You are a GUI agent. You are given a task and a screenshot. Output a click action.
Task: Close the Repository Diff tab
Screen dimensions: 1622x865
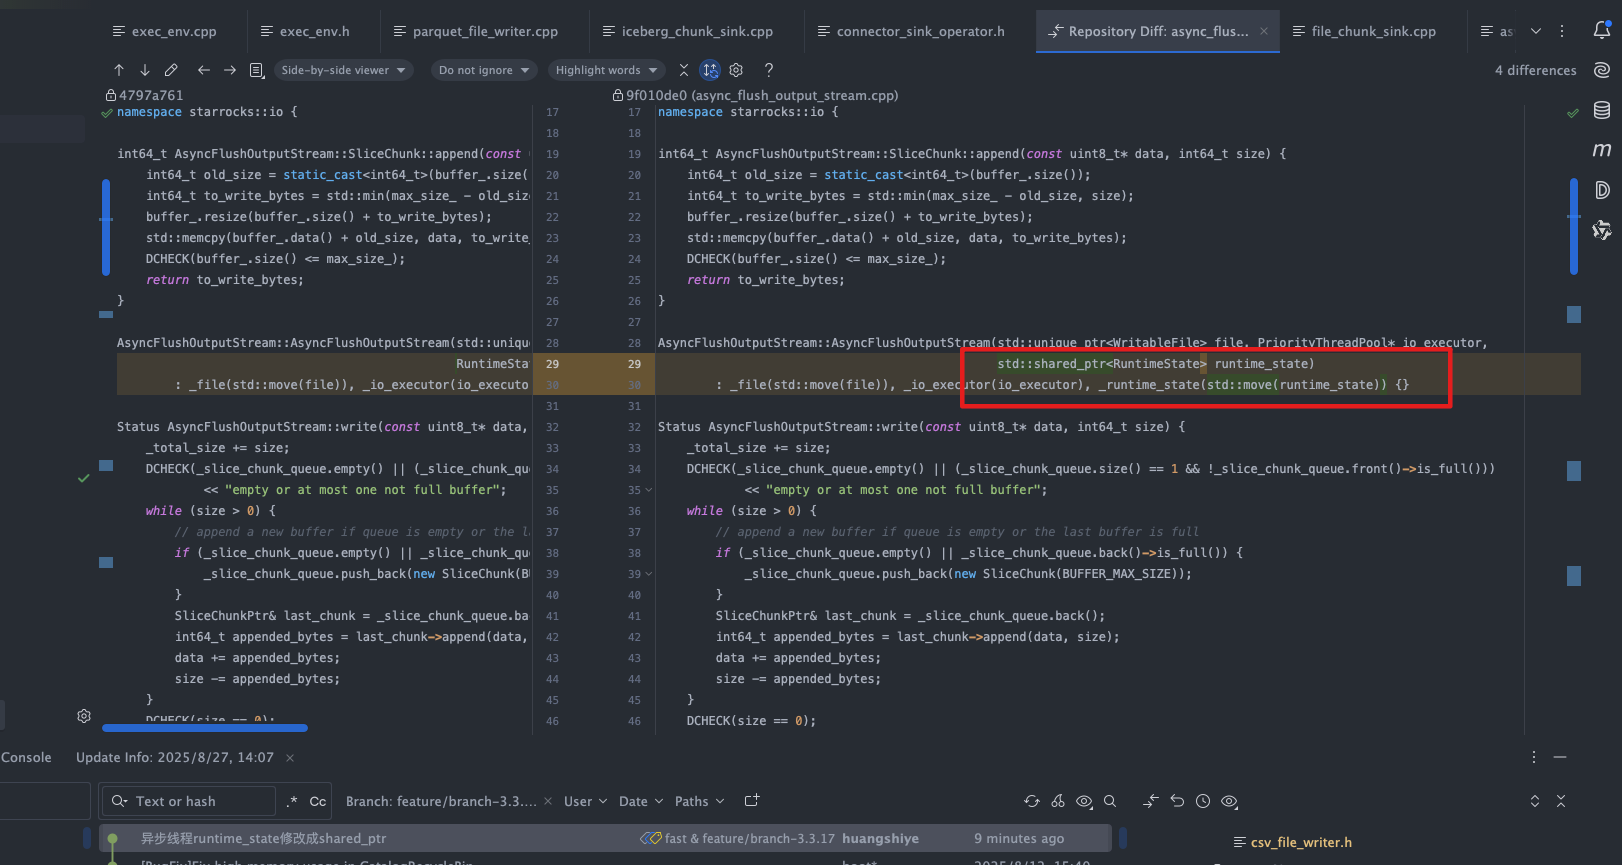point(1264,31)
